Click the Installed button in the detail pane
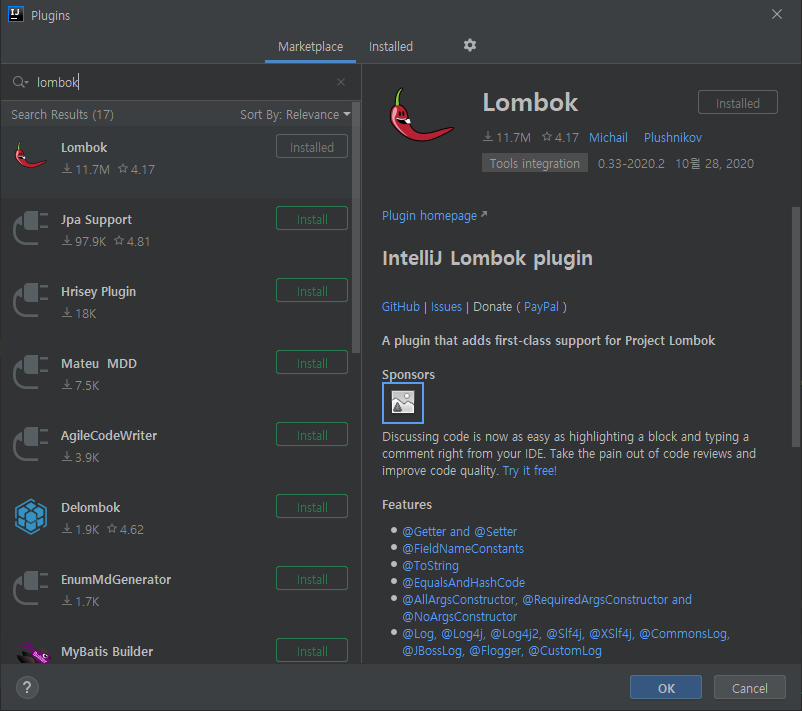This screenshot has width=802, height=711. tap(738, 103)
